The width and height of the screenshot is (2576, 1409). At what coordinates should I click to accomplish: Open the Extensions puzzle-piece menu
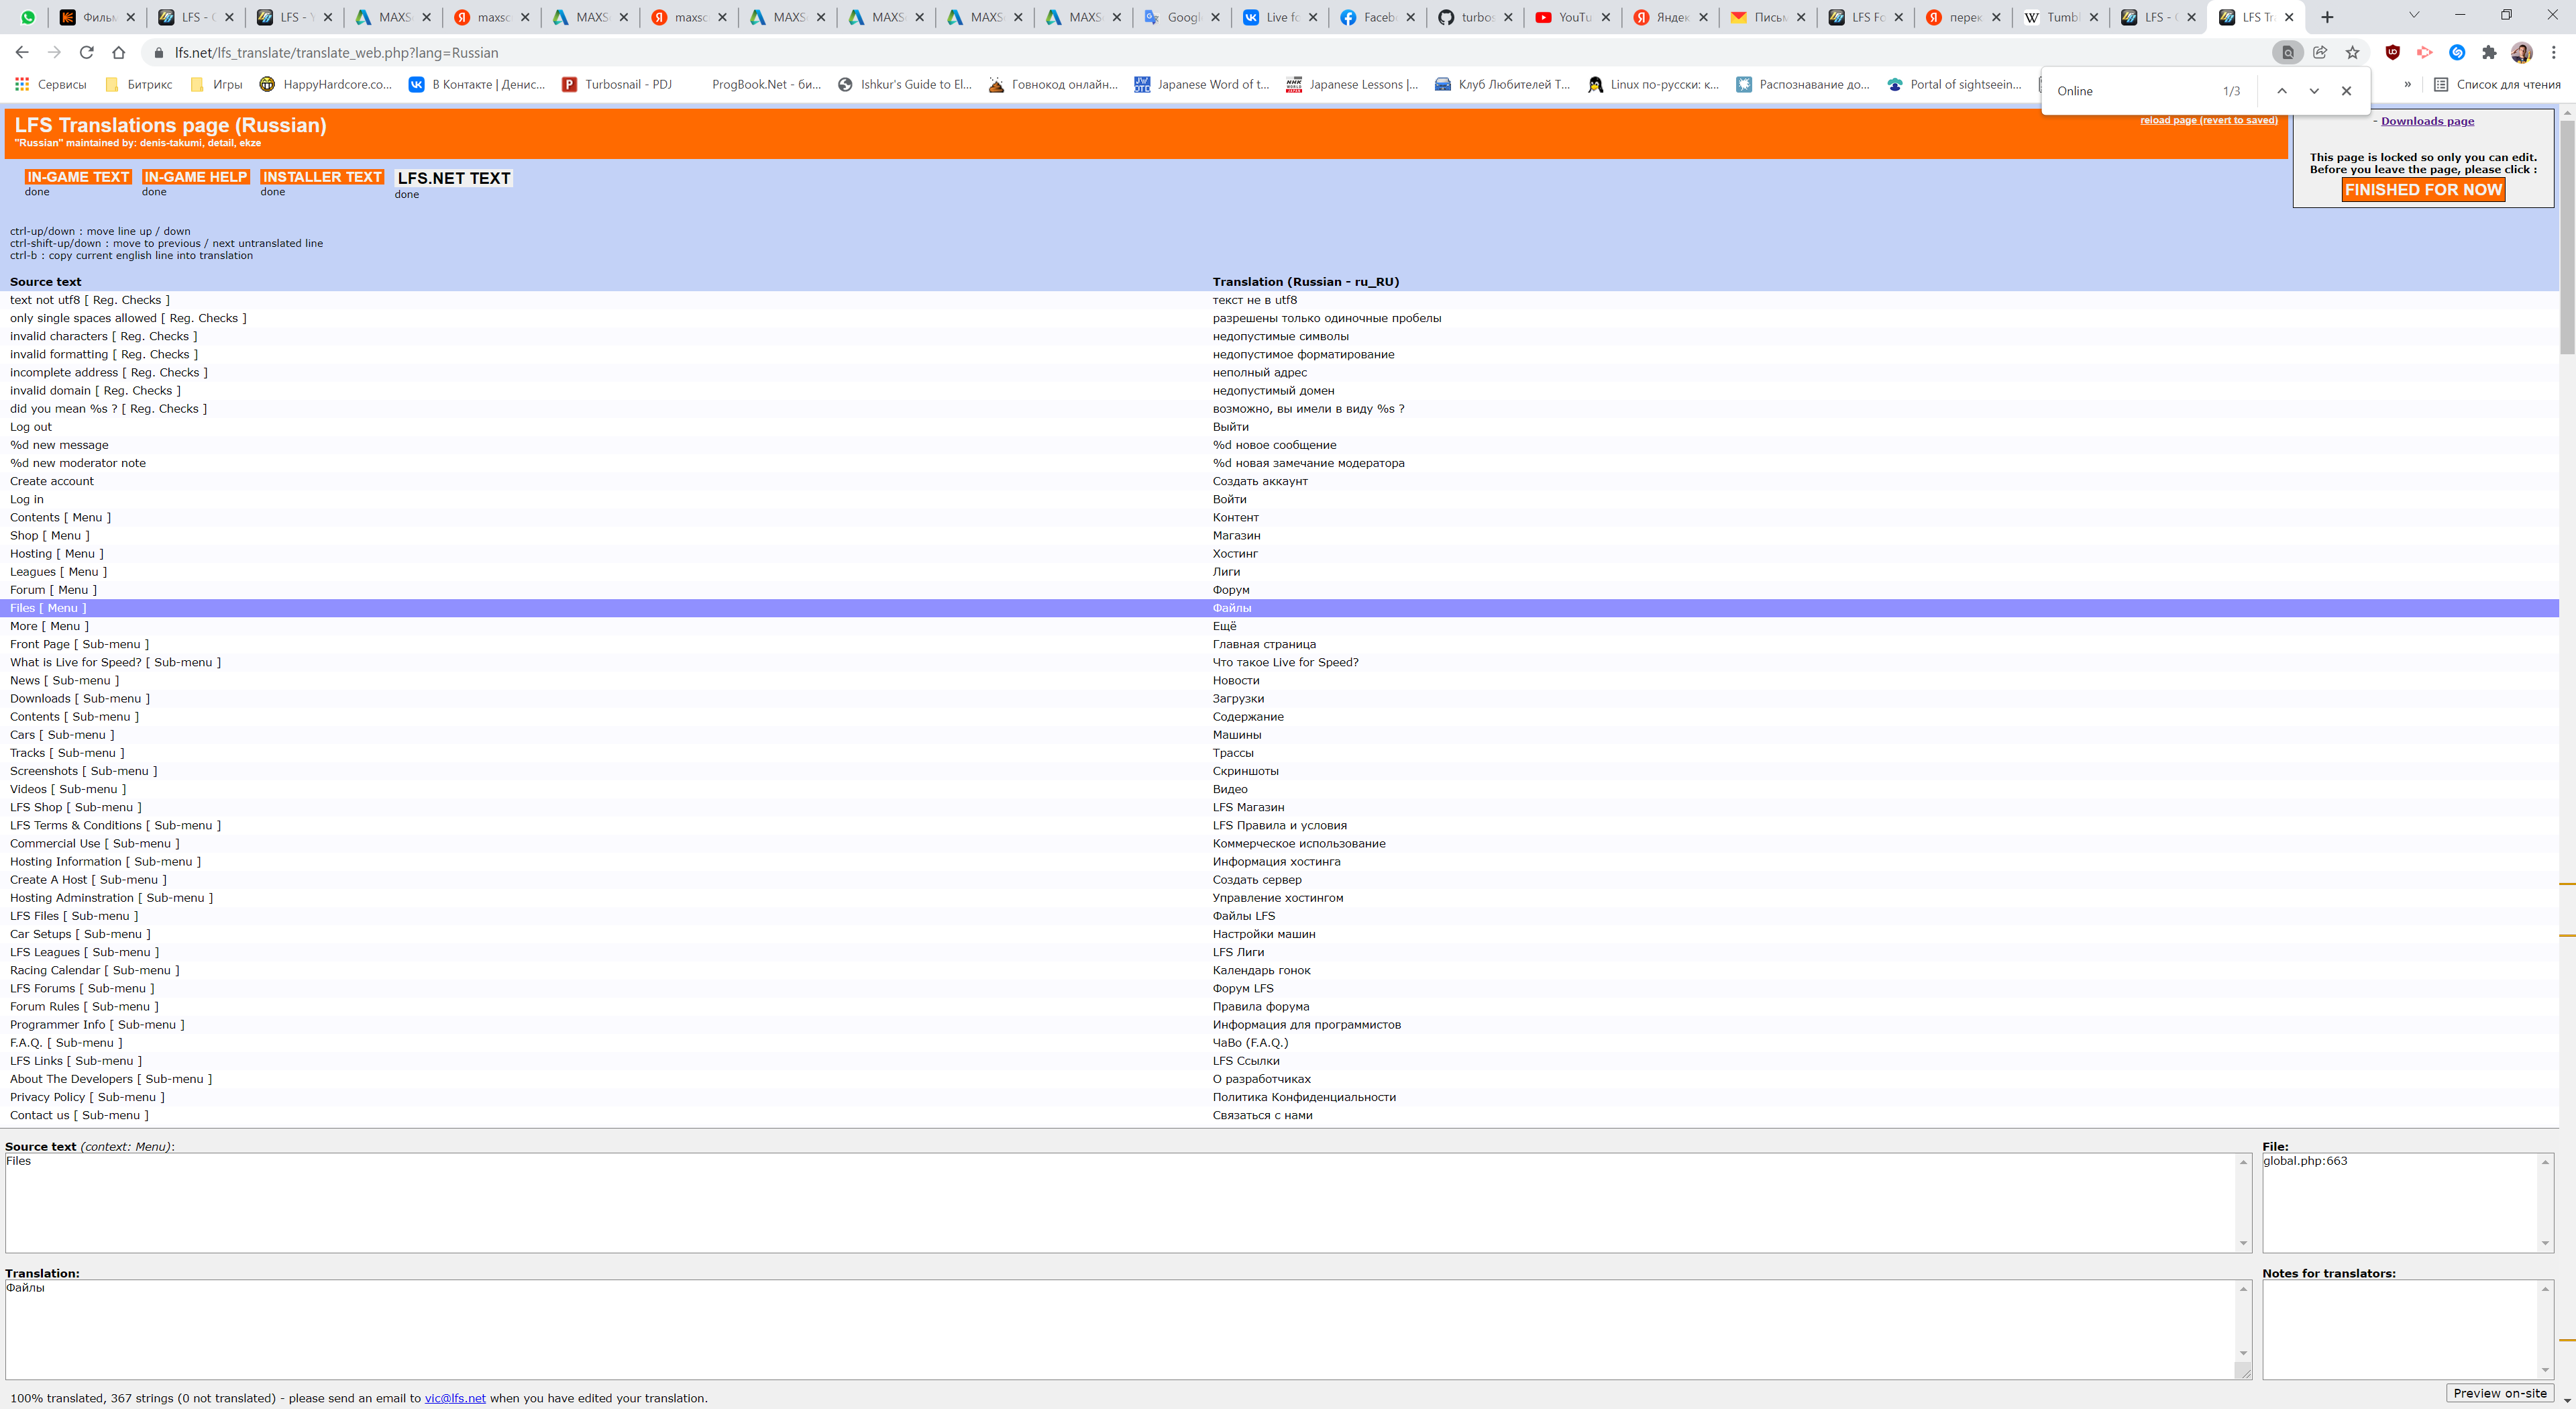point(2489,52)
